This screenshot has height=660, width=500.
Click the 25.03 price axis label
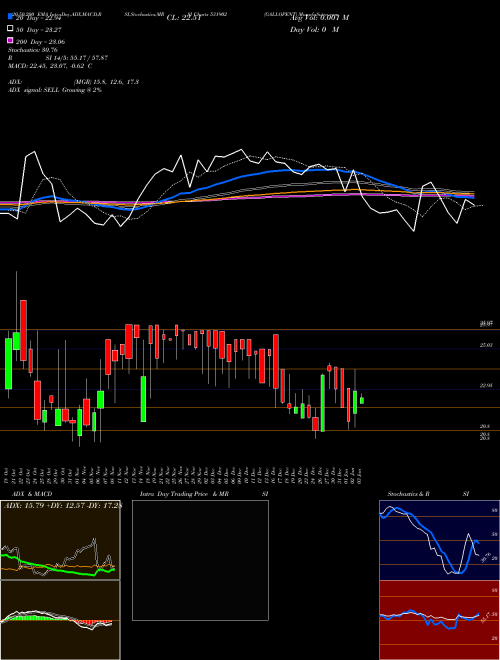point(486,345)
